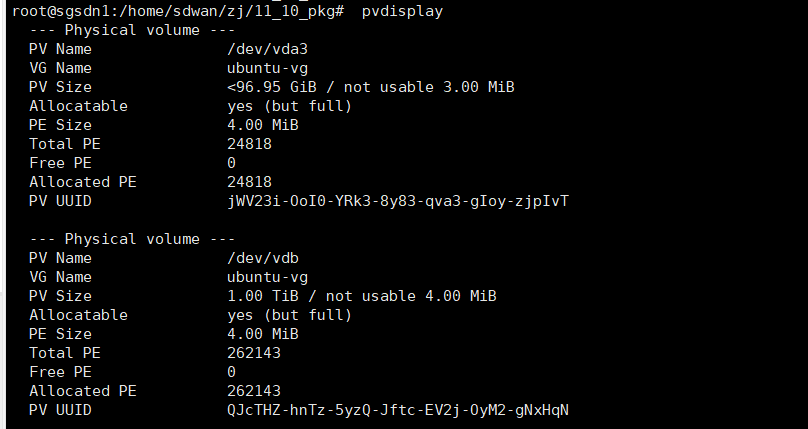Click the second Physical volume header line
This screenshot has height=429, width=808.
click(x=132, y=239)
